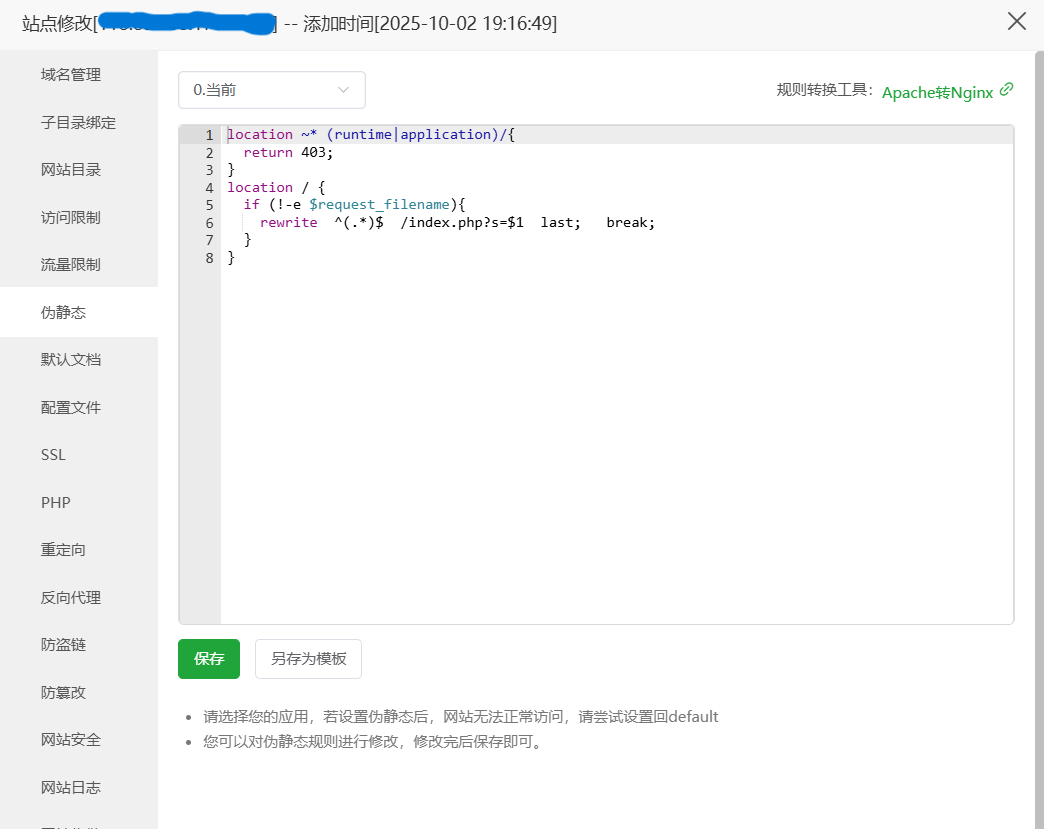Open the 0.当前 rewrite template dropdown
The height and width of the screenshot is (829, 1044).
point(272,90)
